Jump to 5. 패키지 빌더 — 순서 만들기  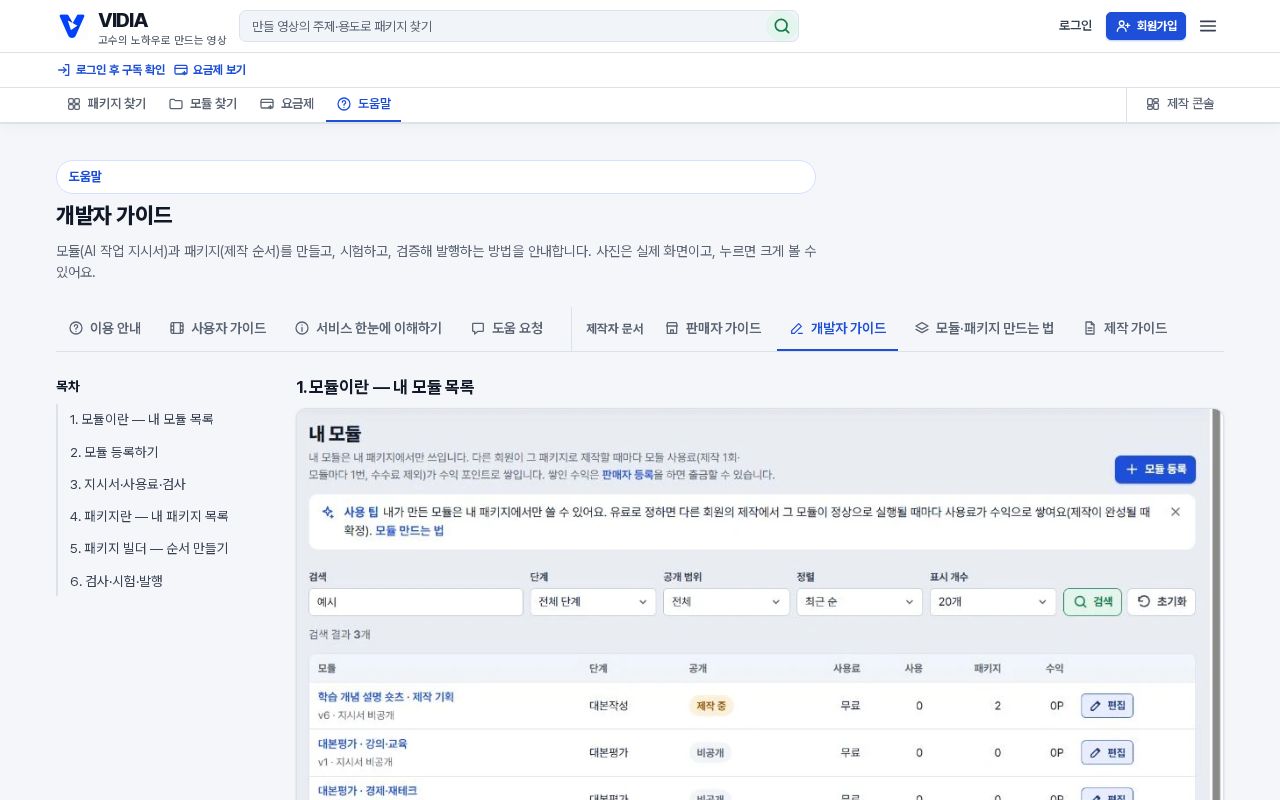tap(149, 548)
